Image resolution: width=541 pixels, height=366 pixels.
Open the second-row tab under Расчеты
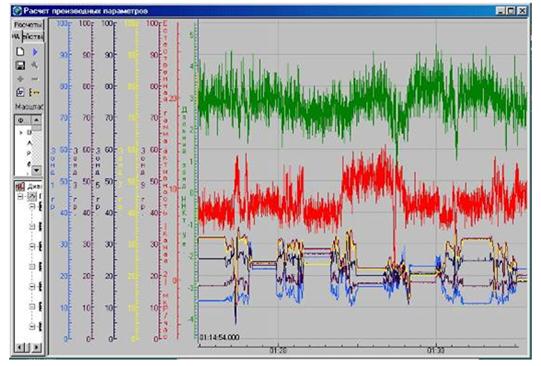pos(33,36)
